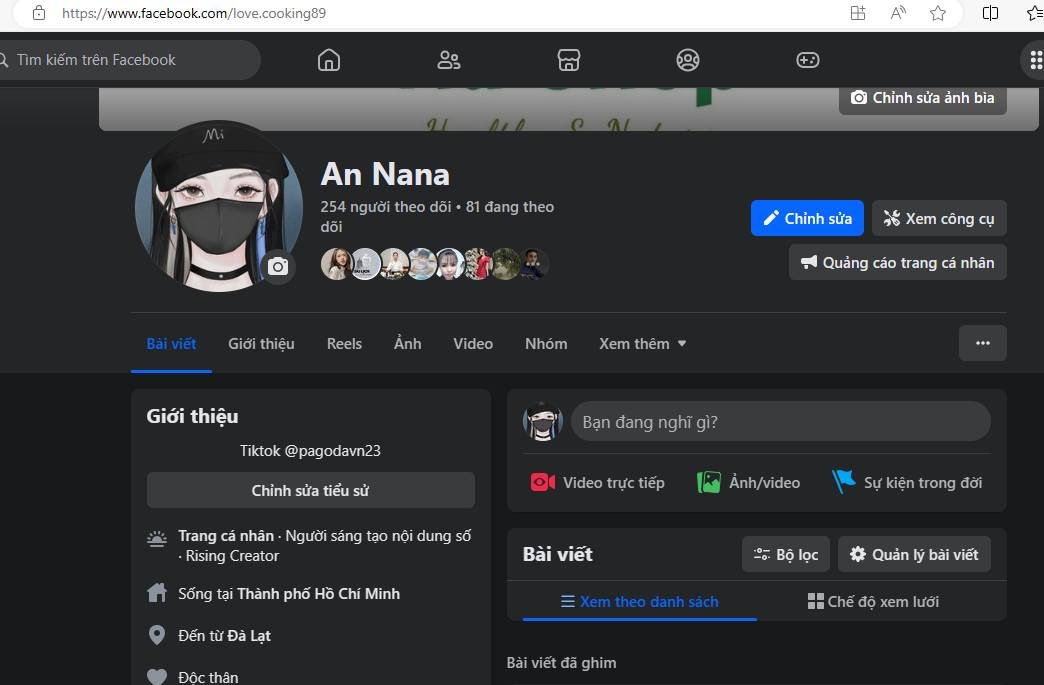Open the three-dot profile options menu
This screenshot has width=1044, height=685.
[982, 343]
